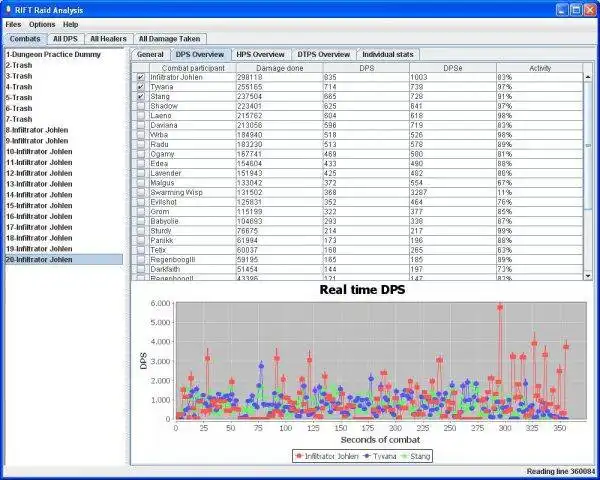The width and height of the screenshot is (600, 480).
Task: Click the Tetix participant name
Action: [158, 250]
